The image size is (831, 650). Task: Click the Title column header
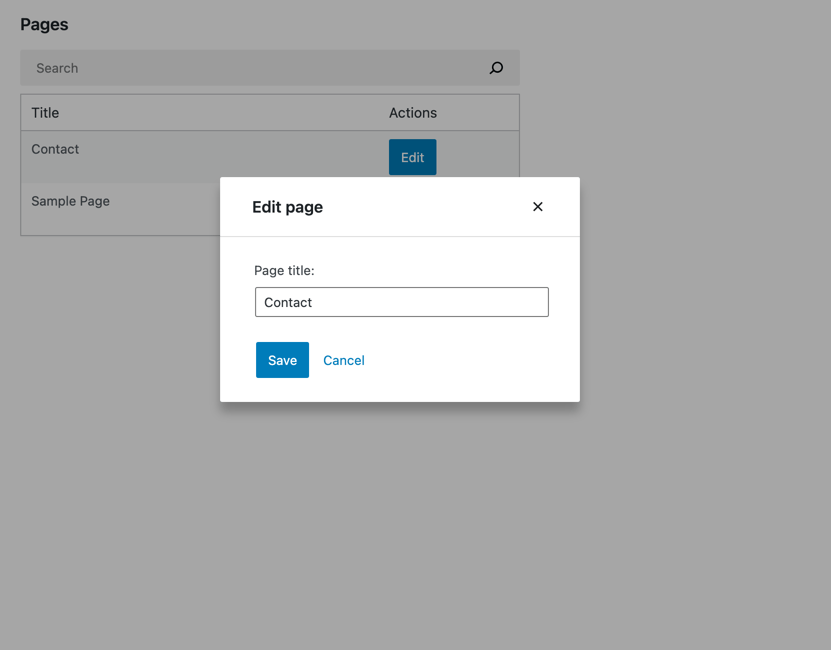tap(45, 113)
